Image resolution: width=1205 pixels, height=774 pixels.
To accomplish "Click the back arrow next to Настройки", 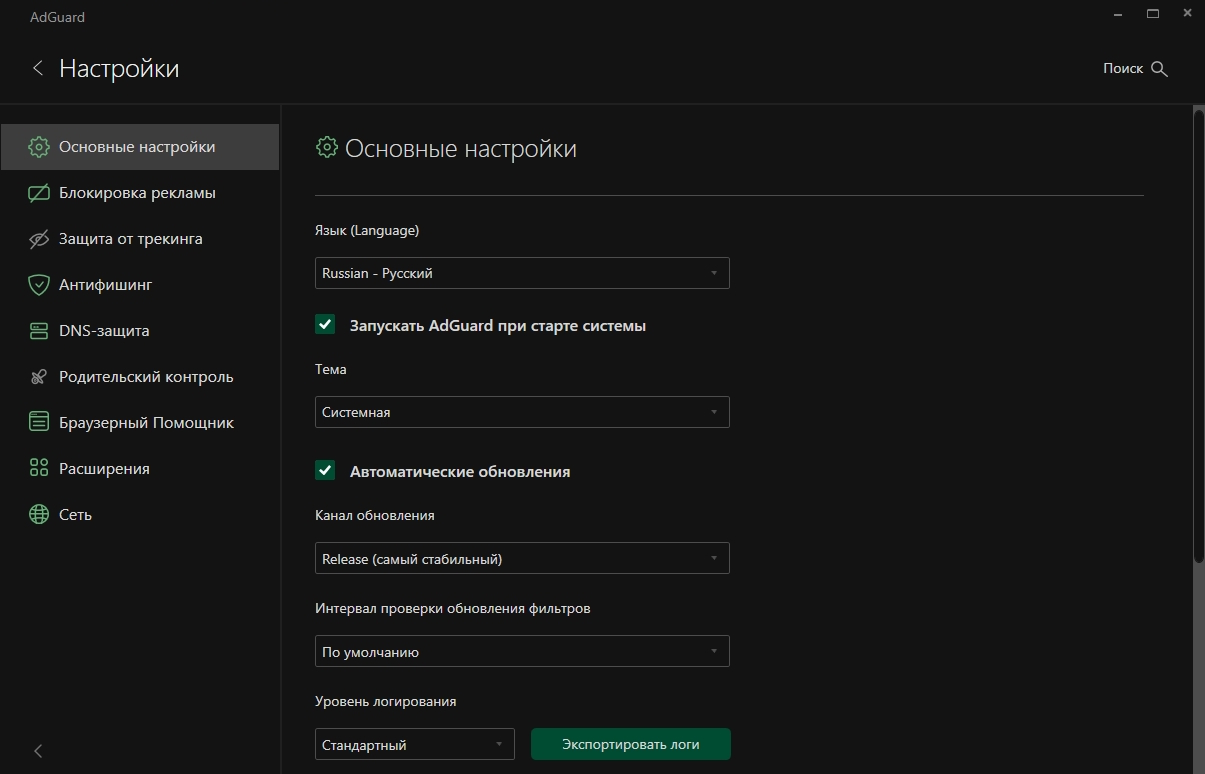I will pyautogui.click(x=38, y=68).
